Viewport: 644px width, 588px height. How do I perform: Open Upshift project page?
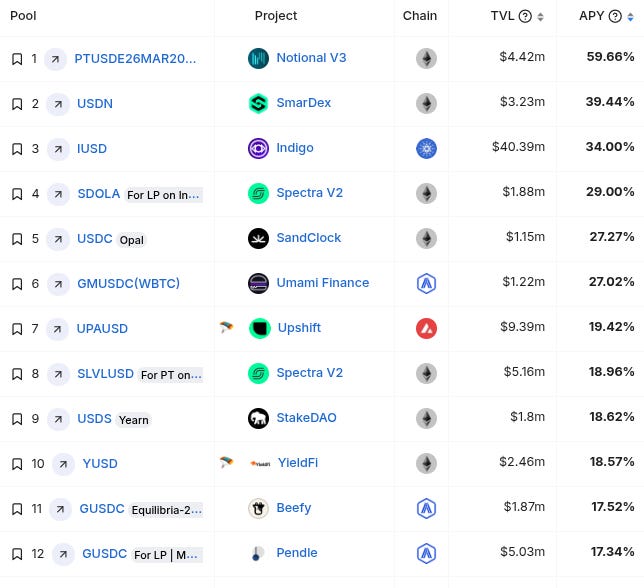click(x=299, y=328)
